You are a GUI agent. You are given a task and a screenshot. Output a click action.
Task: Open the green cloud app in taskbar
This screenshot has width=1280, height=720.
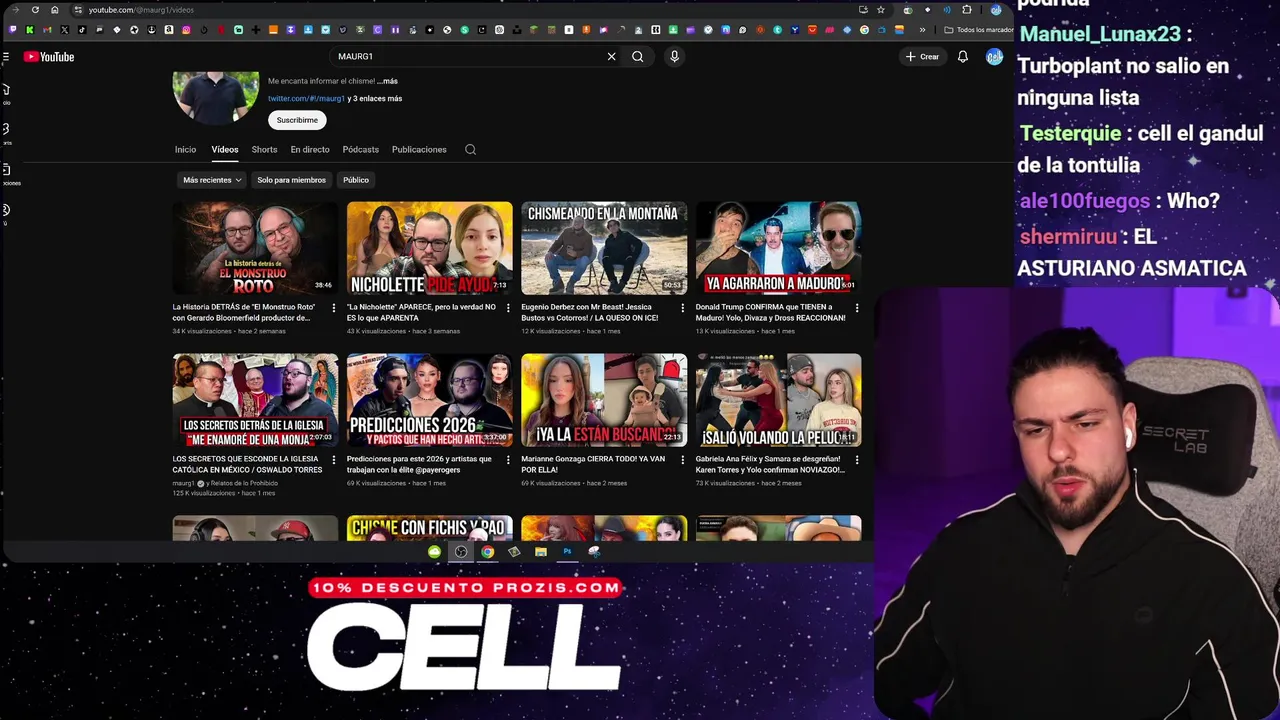tap(434, 552)
